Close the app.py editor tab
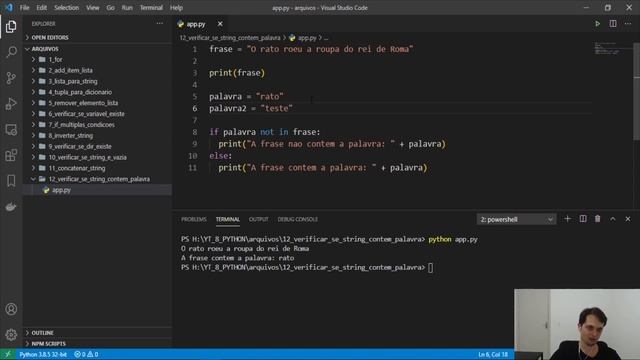The width and height of the screenshot is (640, 360). [x=220, y=24]
